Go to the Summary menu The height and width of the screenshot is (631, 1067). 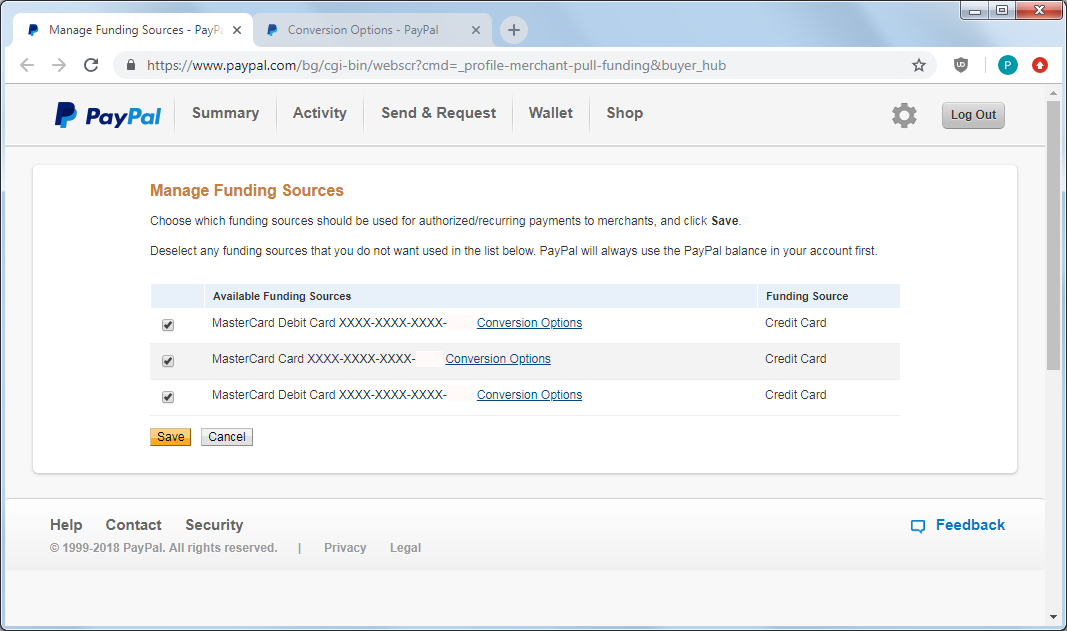click(225, 113)
